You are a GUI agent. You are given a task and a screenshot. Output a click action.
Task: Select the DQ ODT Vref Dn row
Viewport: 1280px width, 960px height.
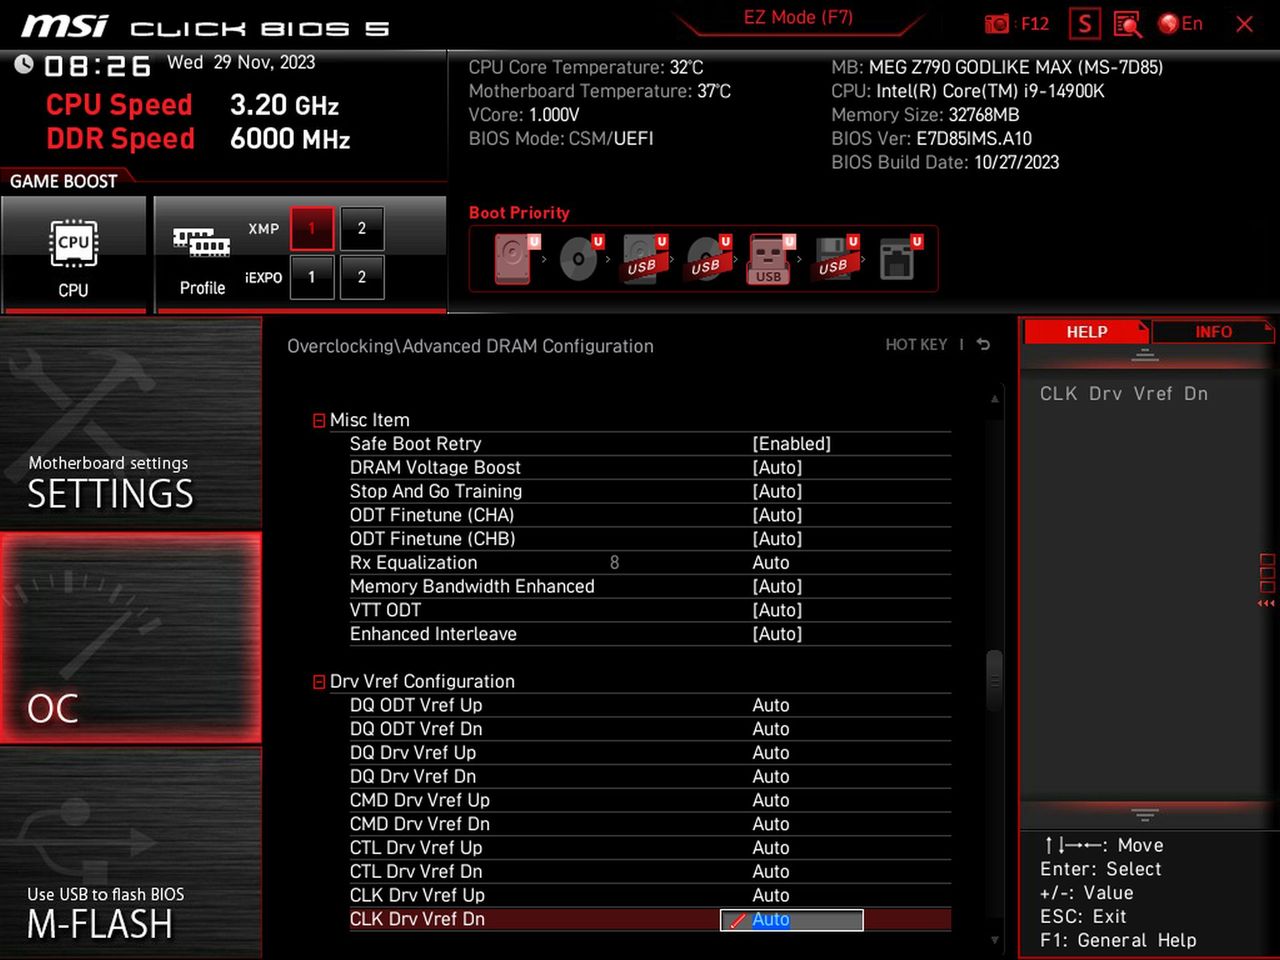point(650,730)
